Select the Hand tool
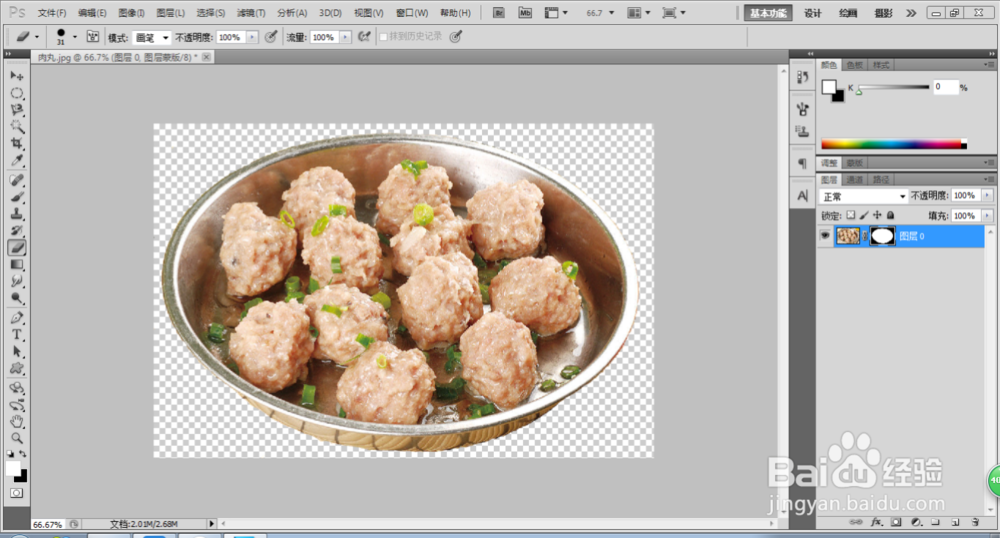This screenshot has height=538, width=1000. point(17,421)
